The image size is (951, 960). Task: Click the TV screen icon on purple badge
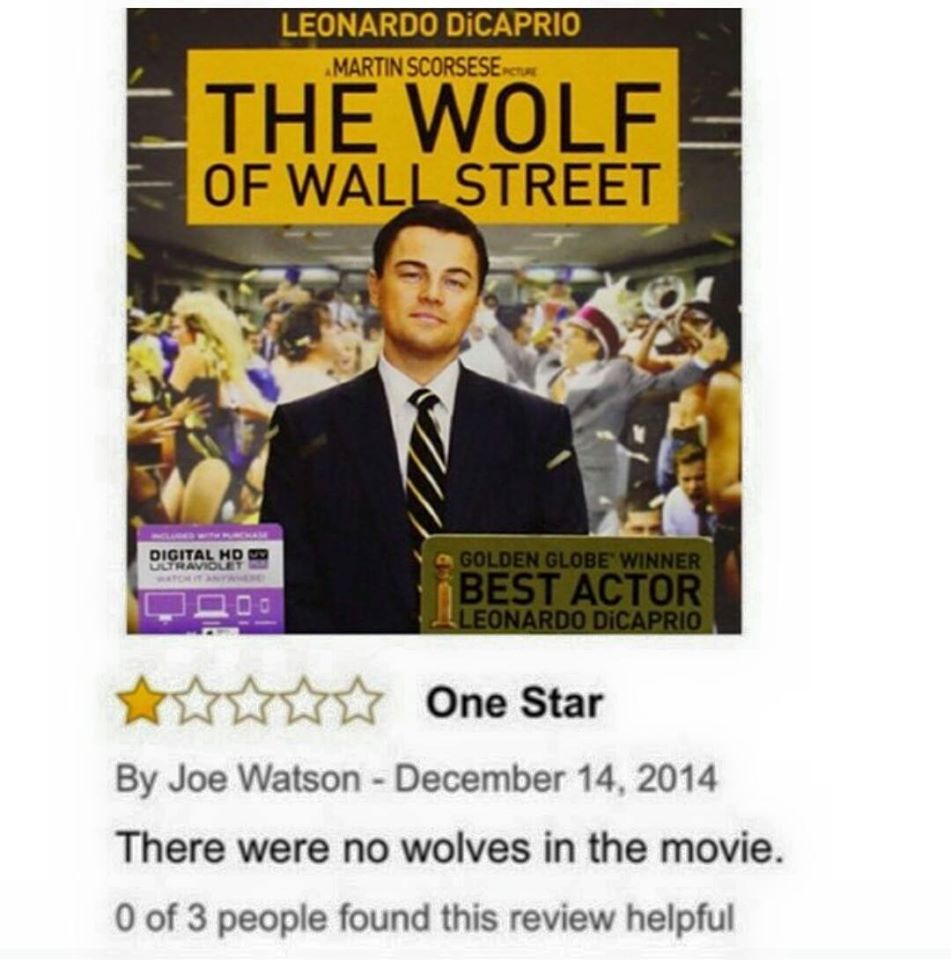coord(167,607)
